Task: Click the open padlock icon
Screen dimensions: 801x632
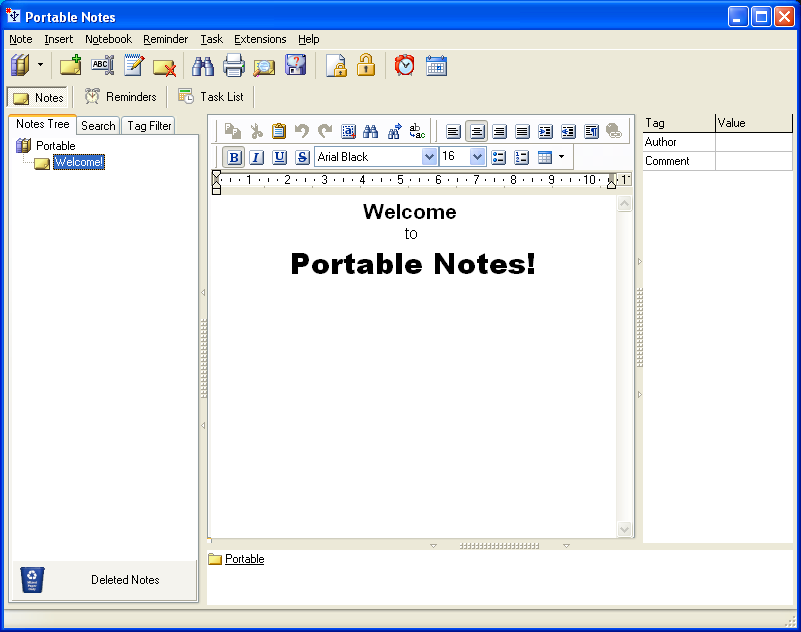Action: [x=366, y=65]
